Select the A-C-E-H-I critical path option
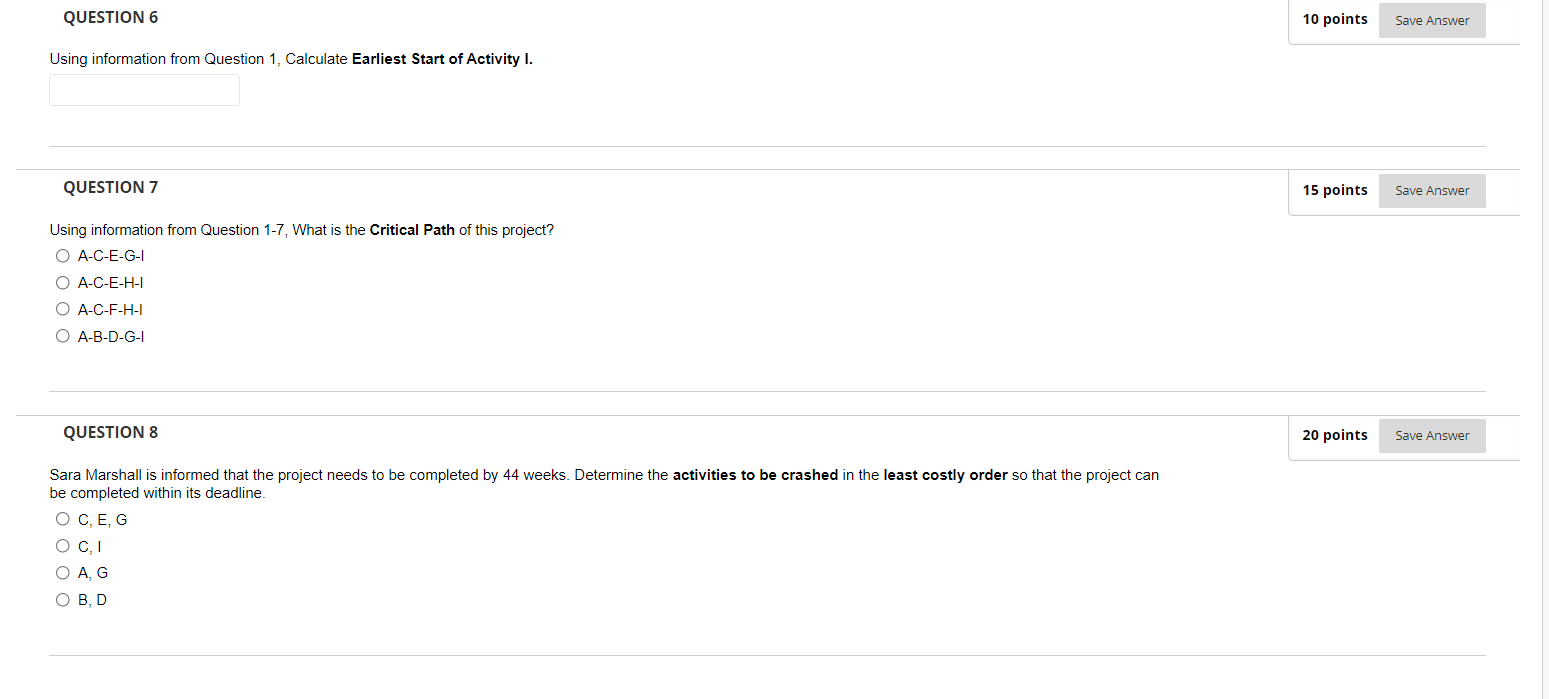This screenshot has height=699, width=1549. (x=62, y=282)
